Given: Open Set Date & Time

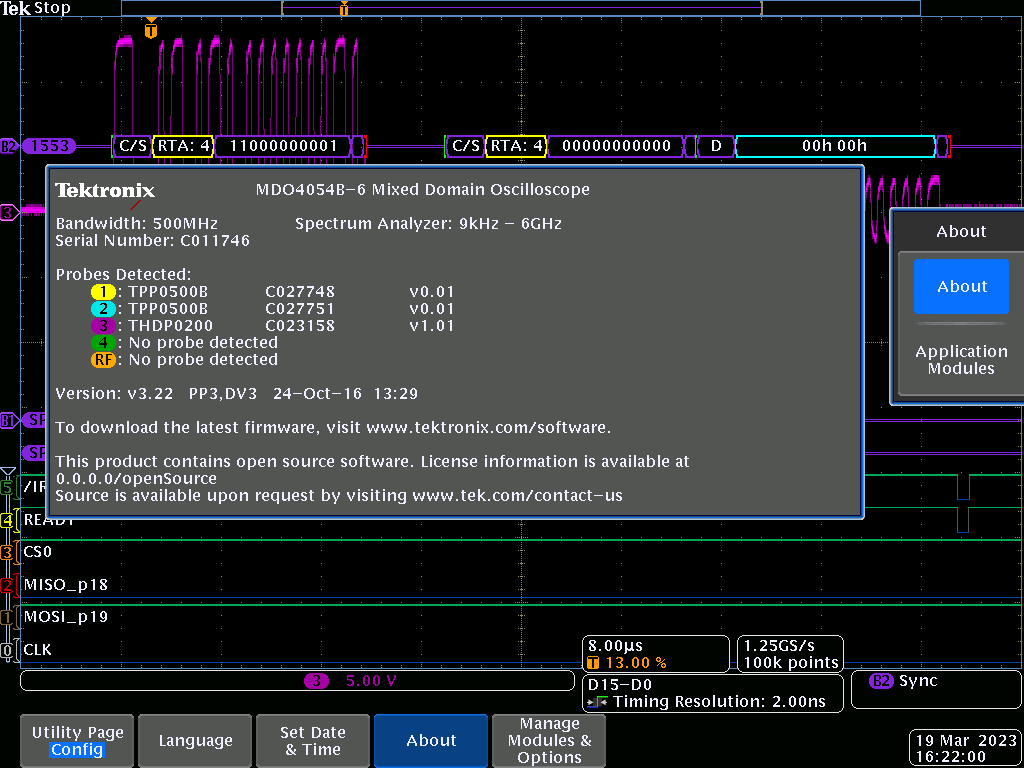Looking at the screenshot, I should (313, 741).
